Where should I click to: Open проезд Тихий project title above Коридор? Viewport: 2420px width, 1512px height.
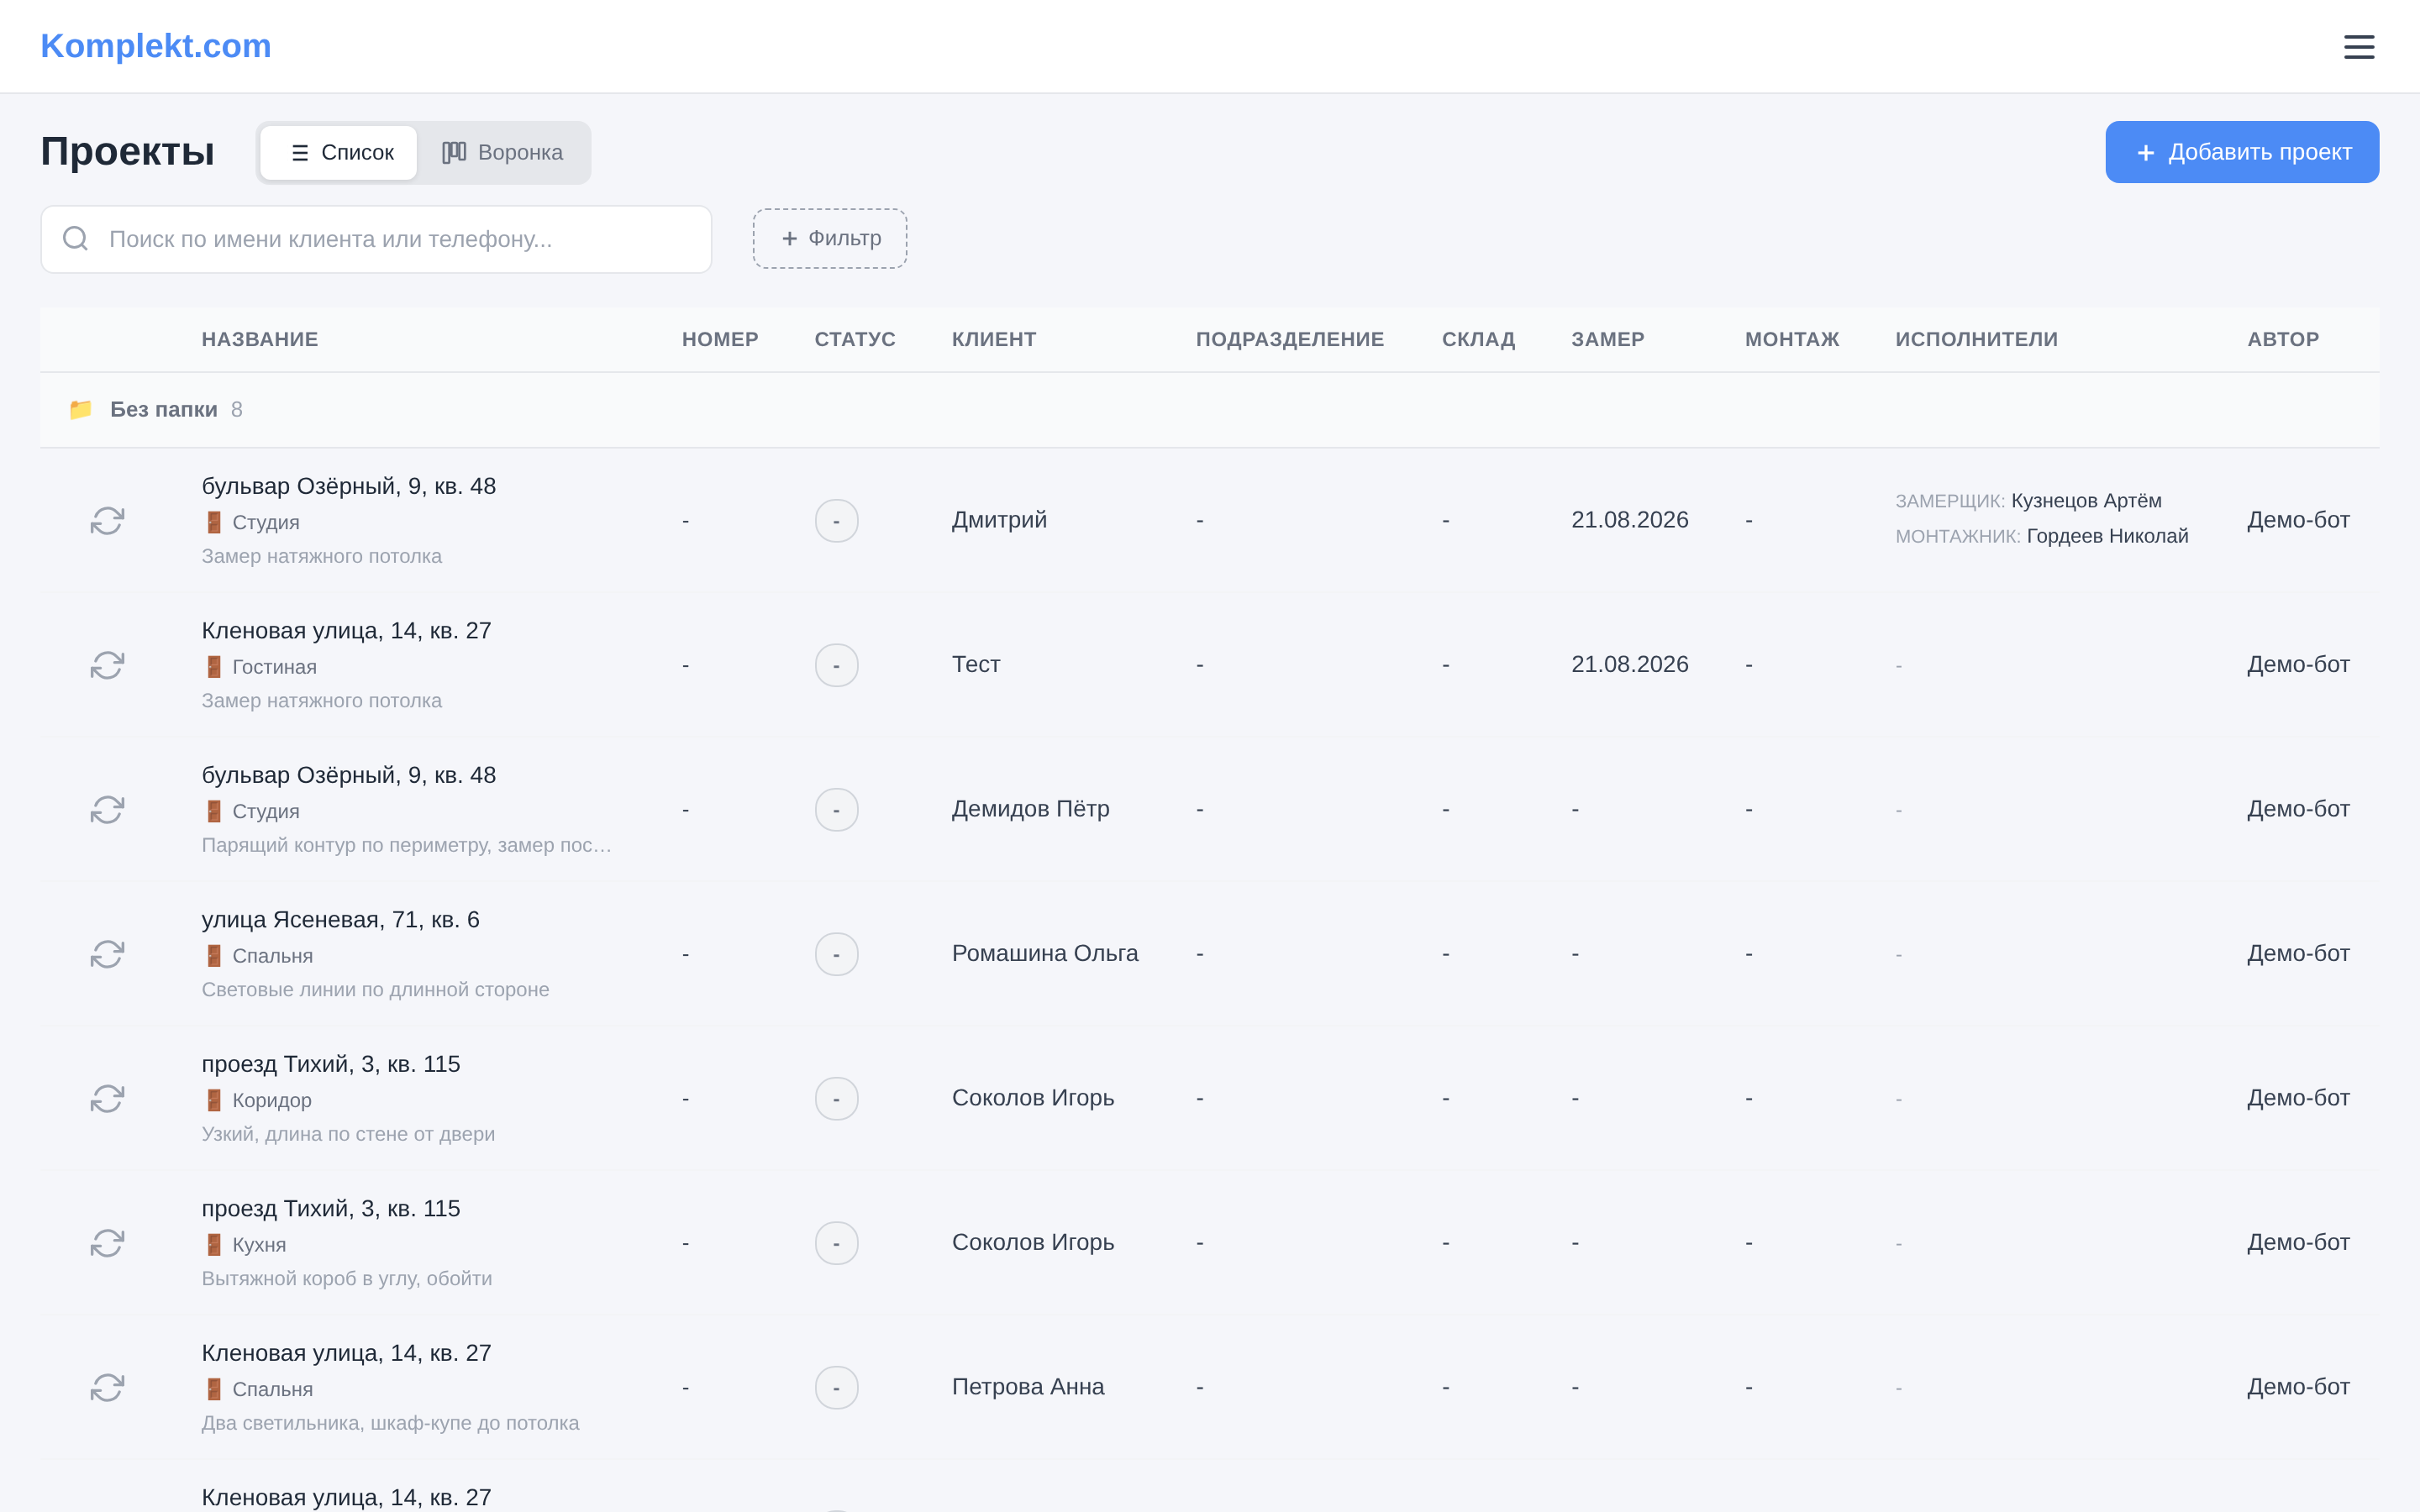coord(331,1064)
